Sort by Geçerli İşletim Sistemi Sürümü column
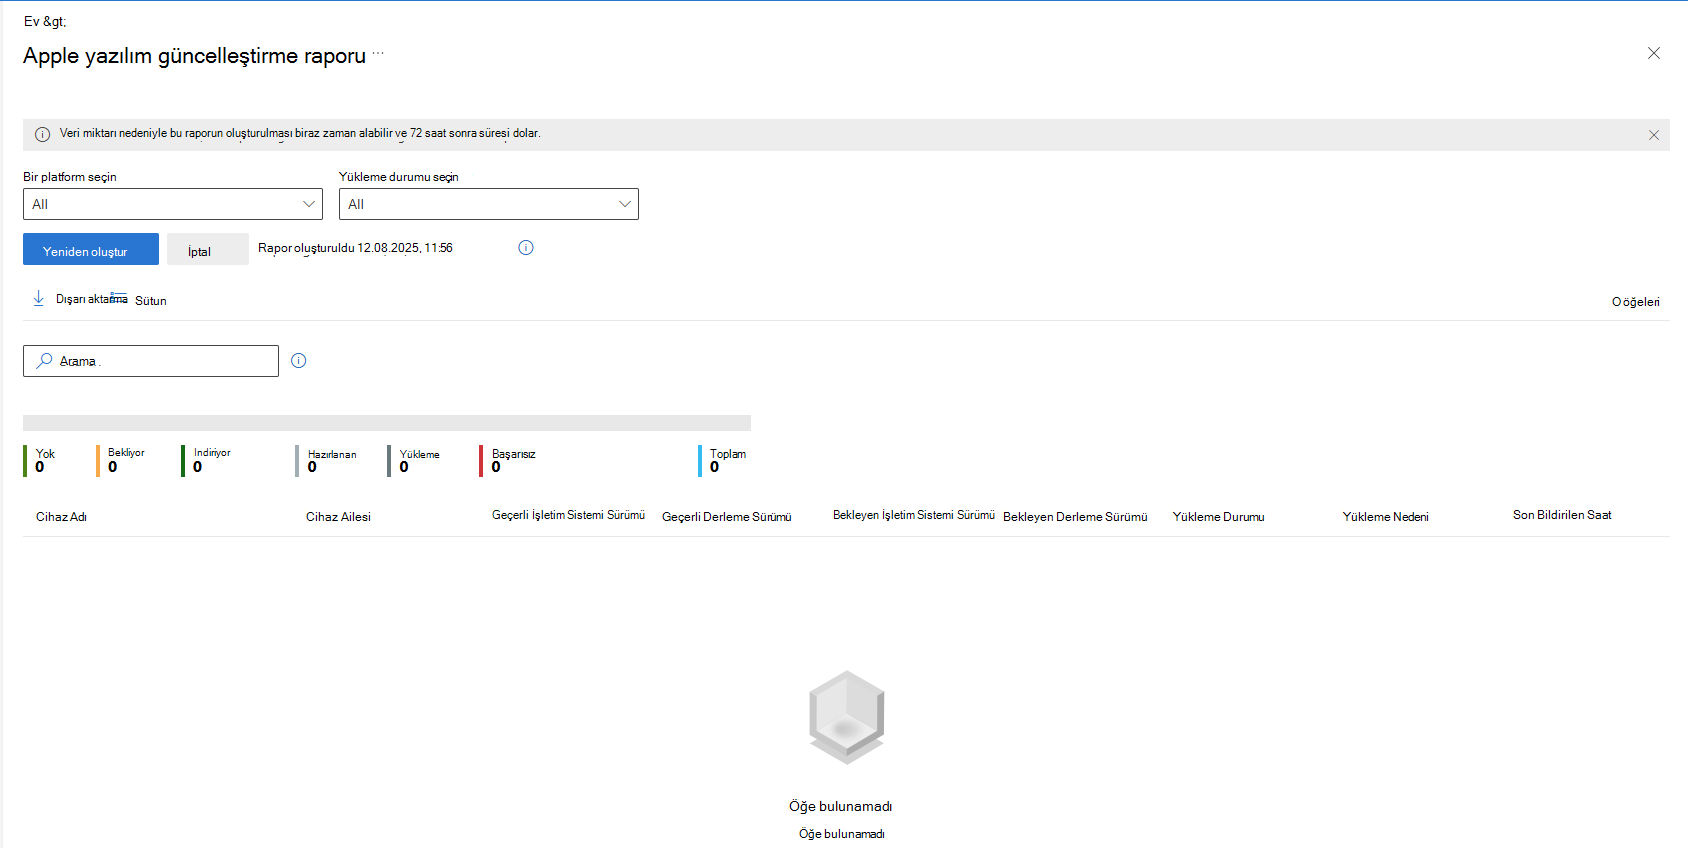This screenshot has width=1688, height=848. (x=568, y=515)
